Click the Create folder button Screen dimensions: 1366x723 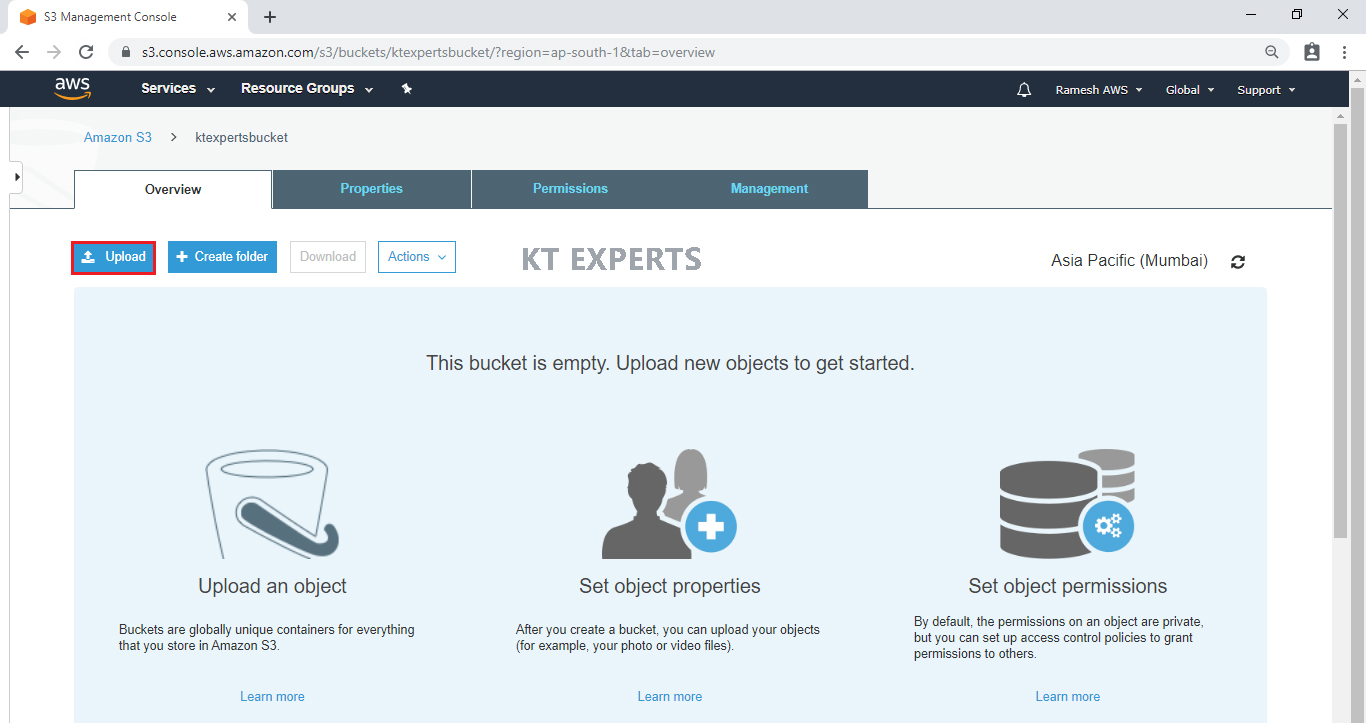(x=222, y=257)
